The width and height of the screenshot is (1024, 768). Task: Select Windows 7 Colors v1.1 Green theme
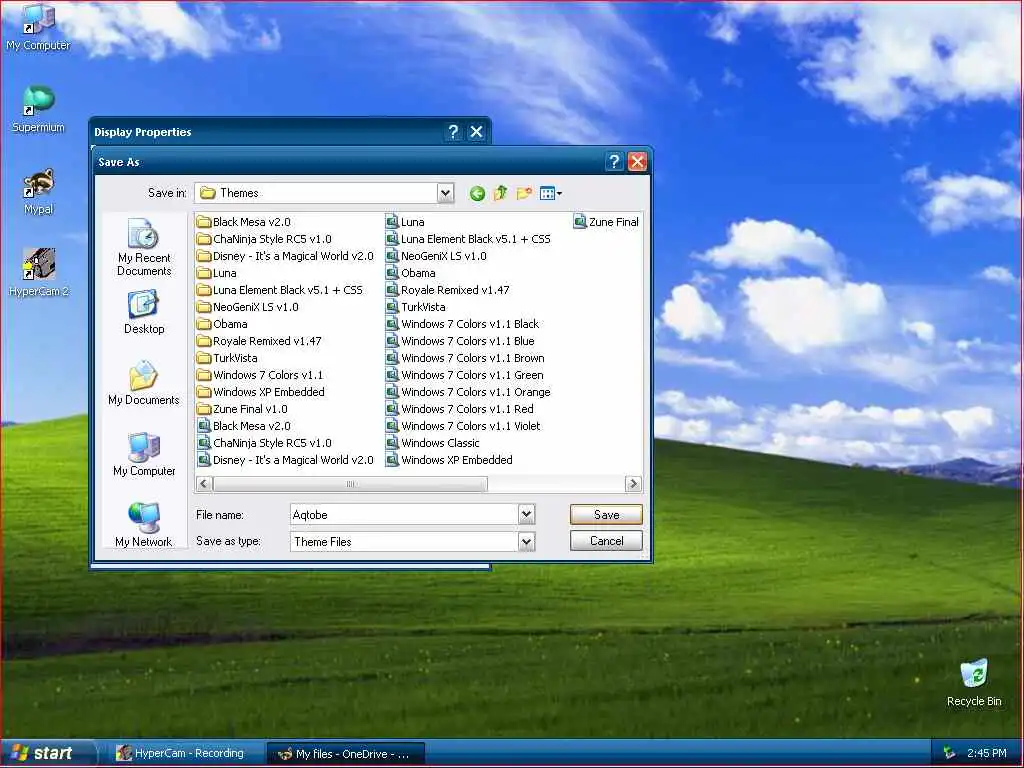coord(465,375)
